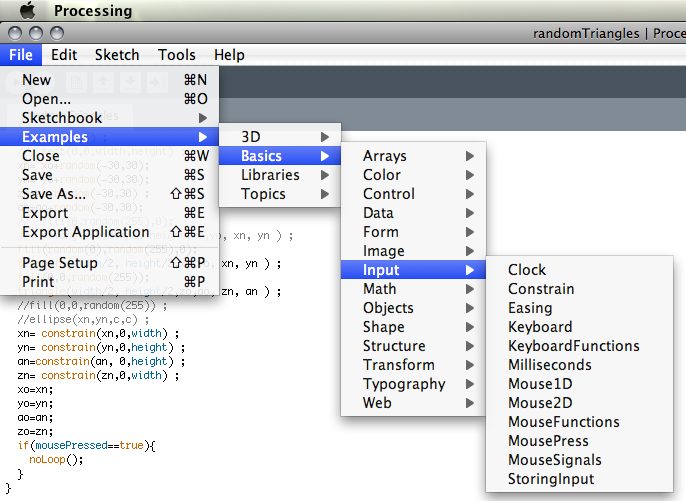Image resolution: width=686 pixels, height=501 pixels.
Task: Expand the Structure submenu
Action: (x=413, y=346)
